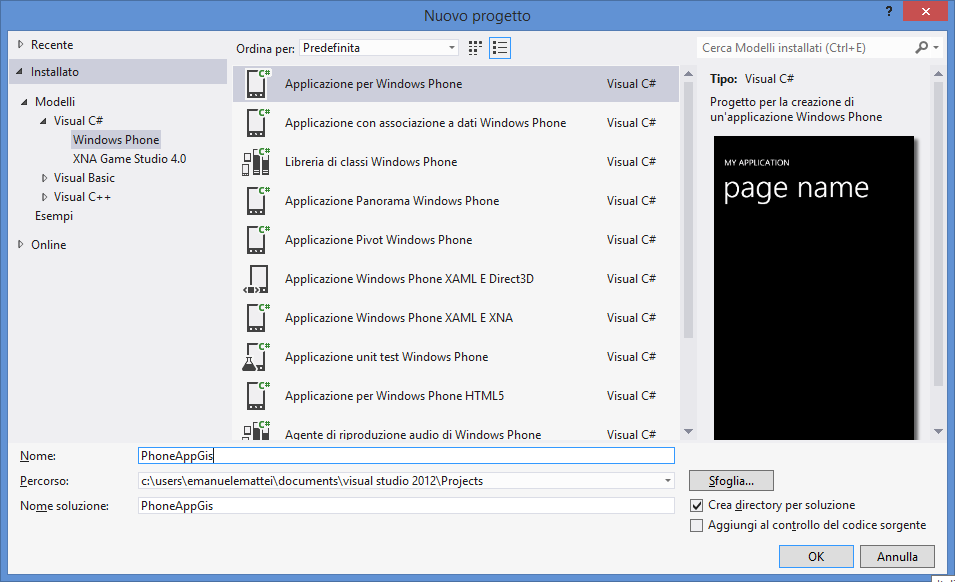Expand the Visual C++ tree node
The width and height of the screenshot is (955, 582).
44,197
